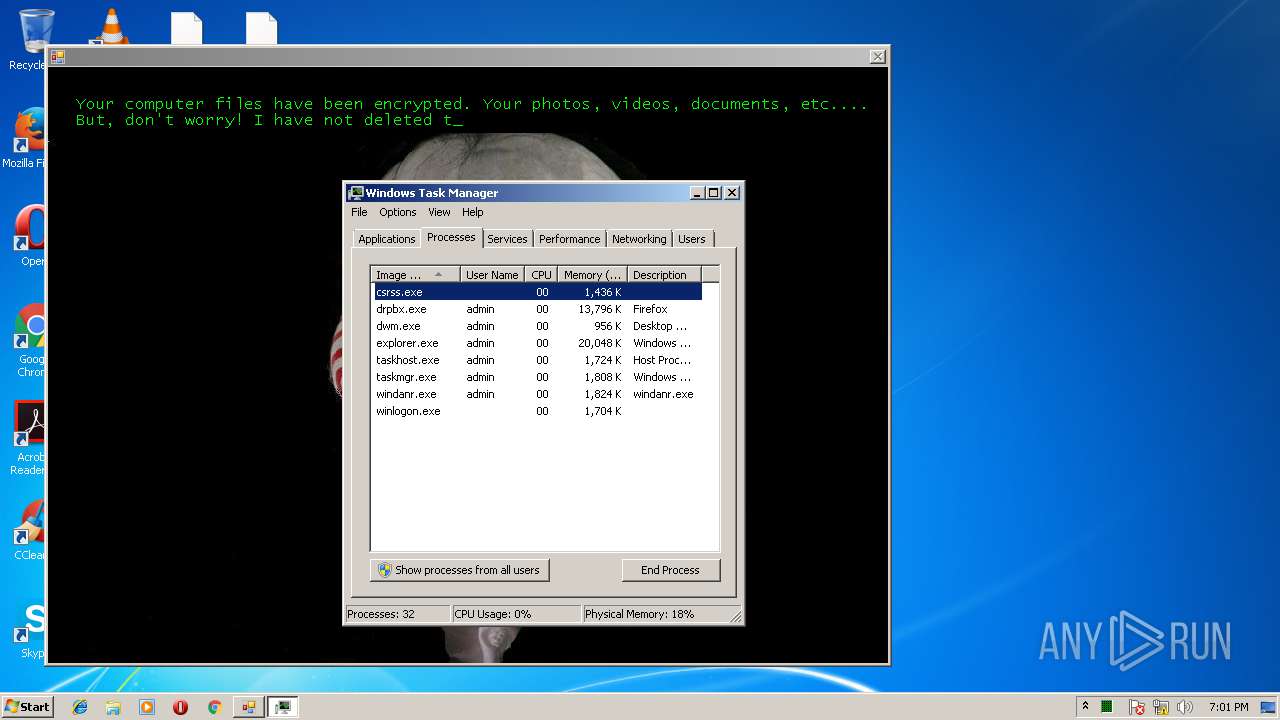Click Task Manager CPU tray icon

(1107, 707)
